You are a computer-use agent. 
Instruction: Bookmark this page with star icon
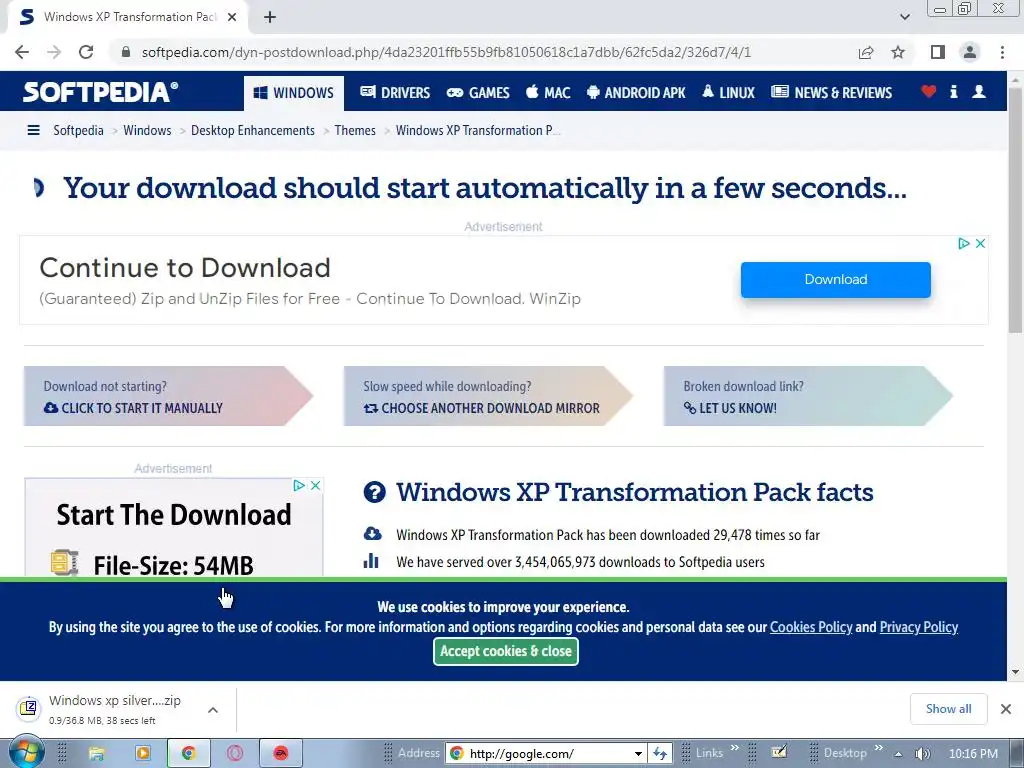click(x=898, y=52)
